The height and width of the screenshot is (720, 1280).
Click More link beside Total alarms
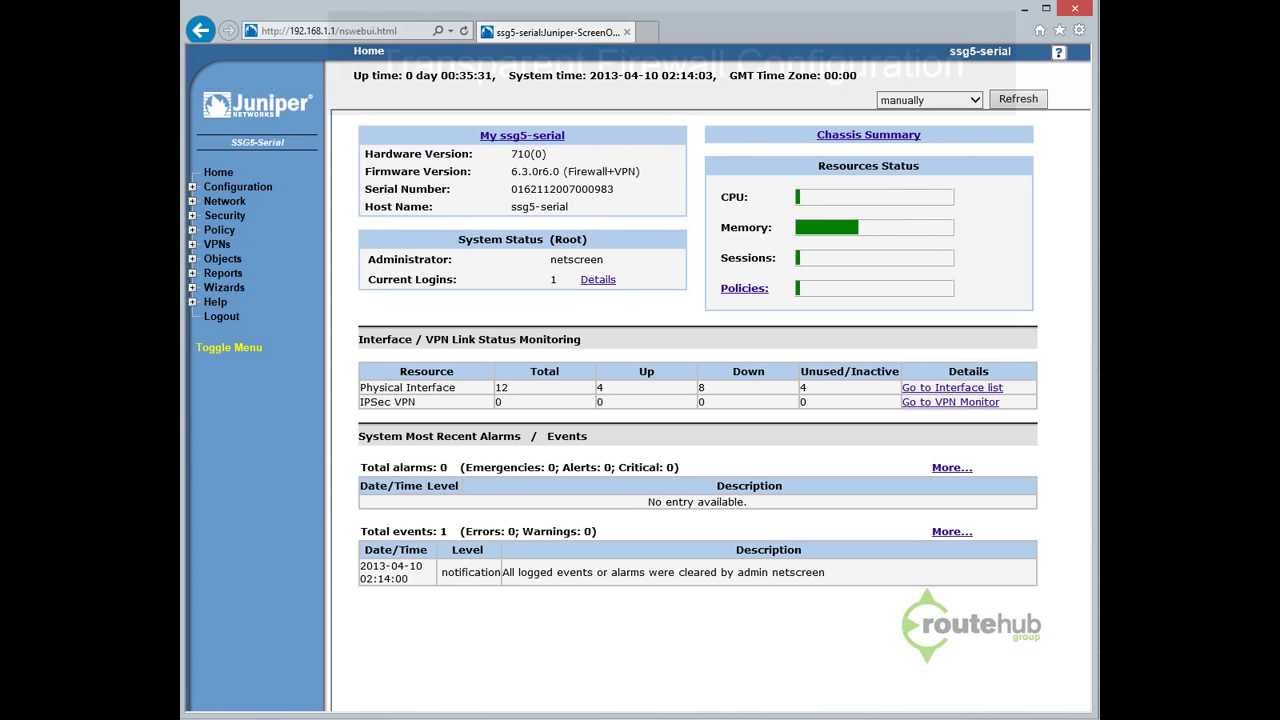952,468
